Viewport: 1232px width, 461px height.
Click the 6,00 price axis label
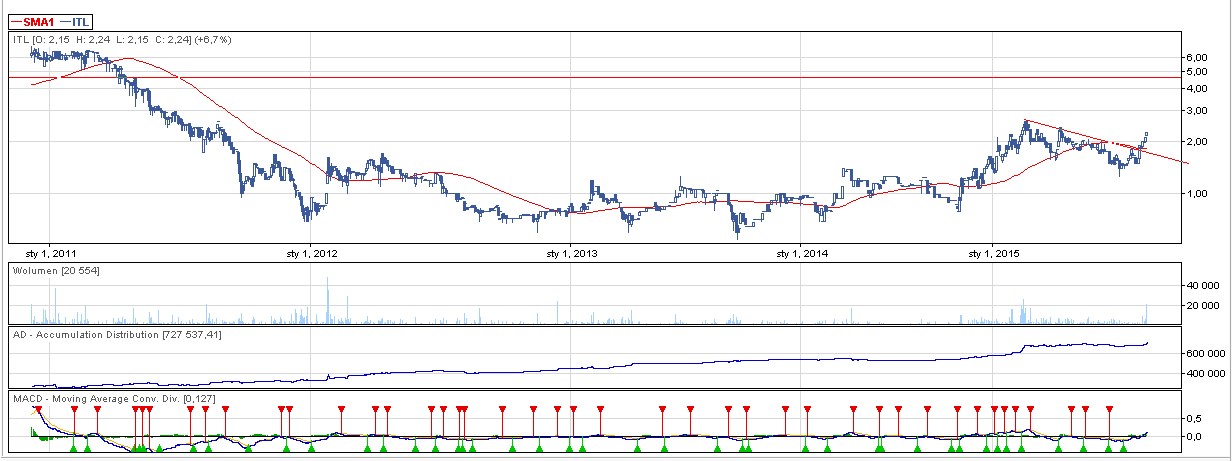click(x=1195, y=58)
